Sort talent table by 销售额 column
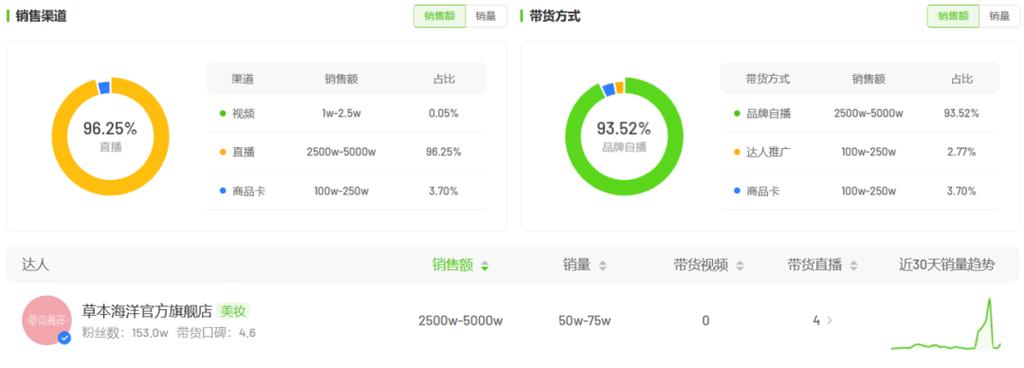Screen dimensions: 1024x368 (x=460, y=265)
